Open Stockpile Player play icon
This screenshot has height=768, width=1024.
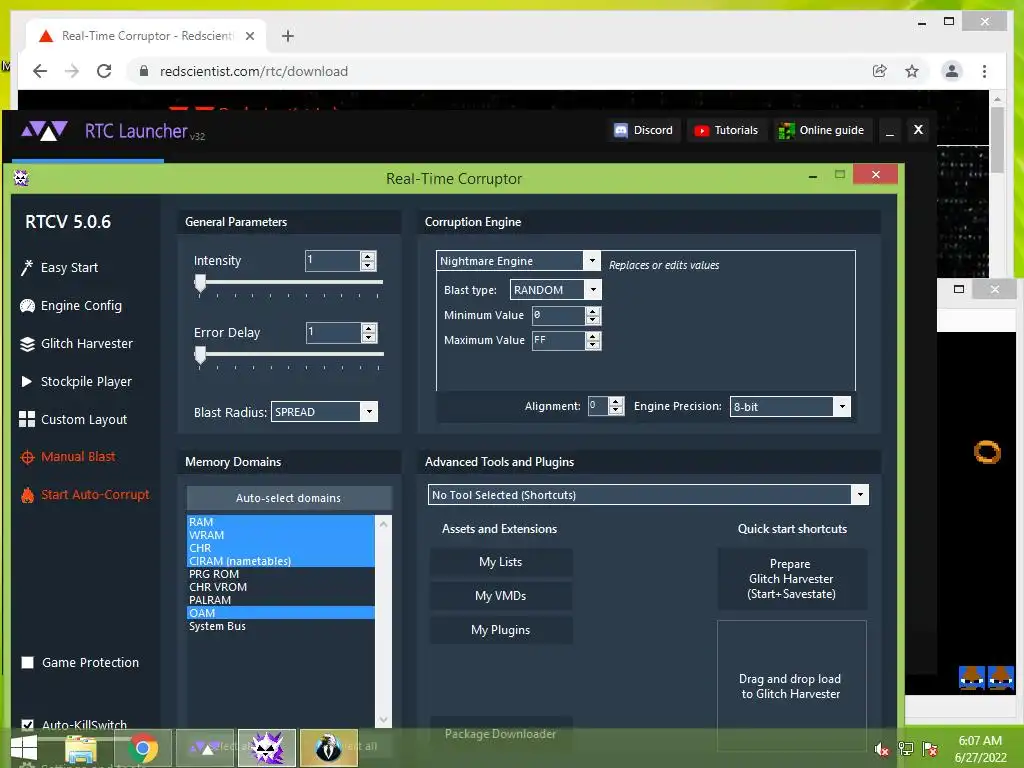[x=27, y=381]
